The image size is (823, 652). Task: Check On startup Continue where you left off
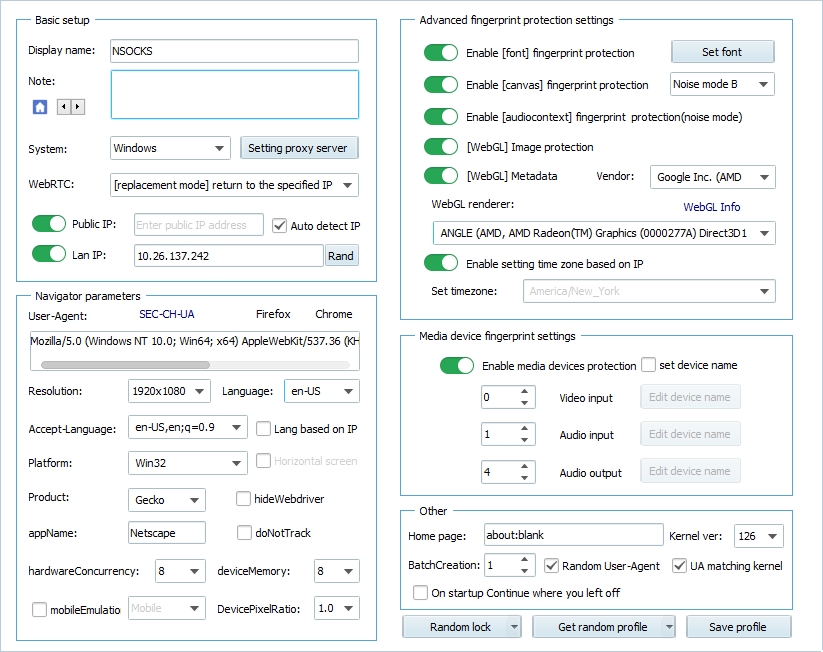click(420, 593)
